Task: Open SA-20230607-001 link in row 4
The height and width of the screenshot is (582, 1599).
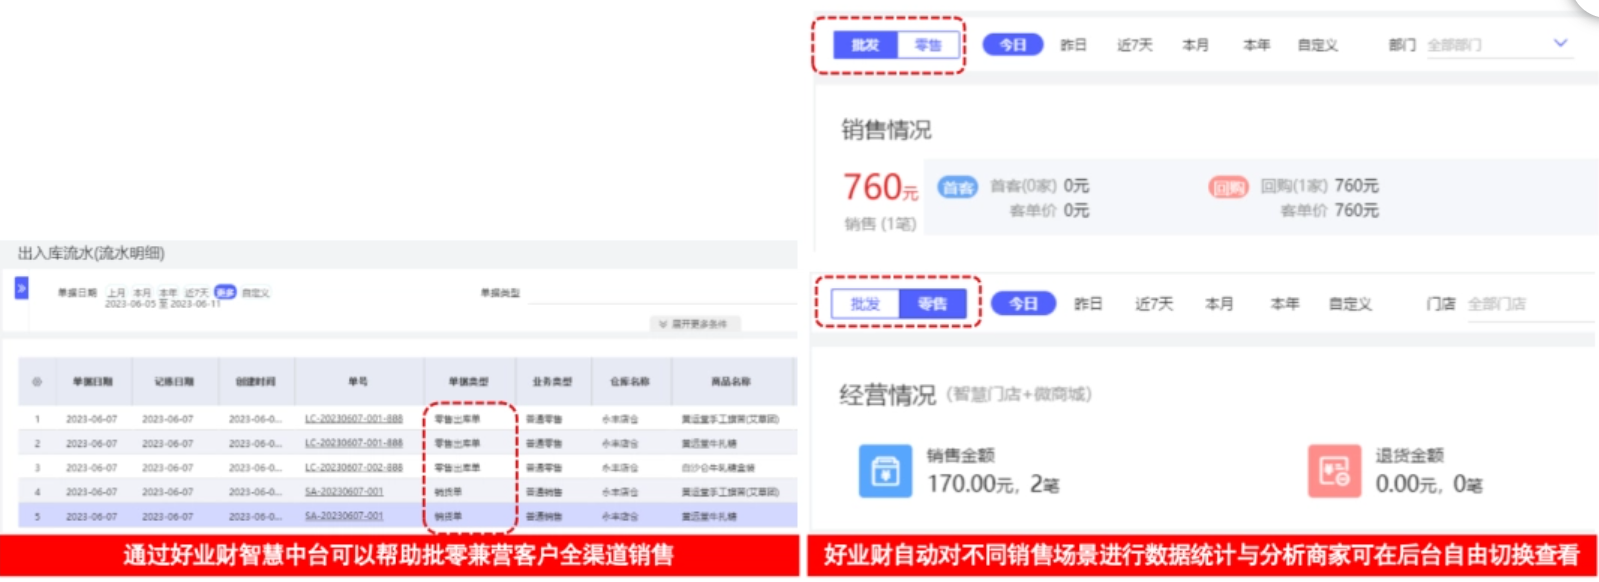Action: click(344, 492)
